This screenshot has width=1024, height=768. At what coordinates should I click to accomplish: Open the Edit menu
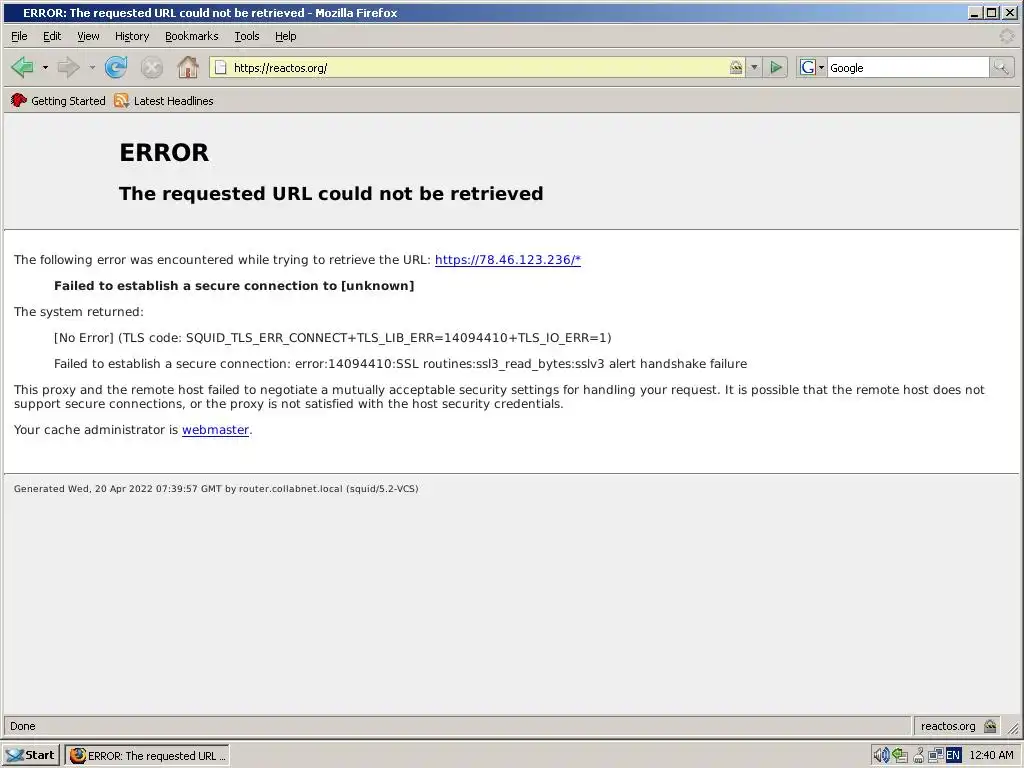[x=52, y=36]
